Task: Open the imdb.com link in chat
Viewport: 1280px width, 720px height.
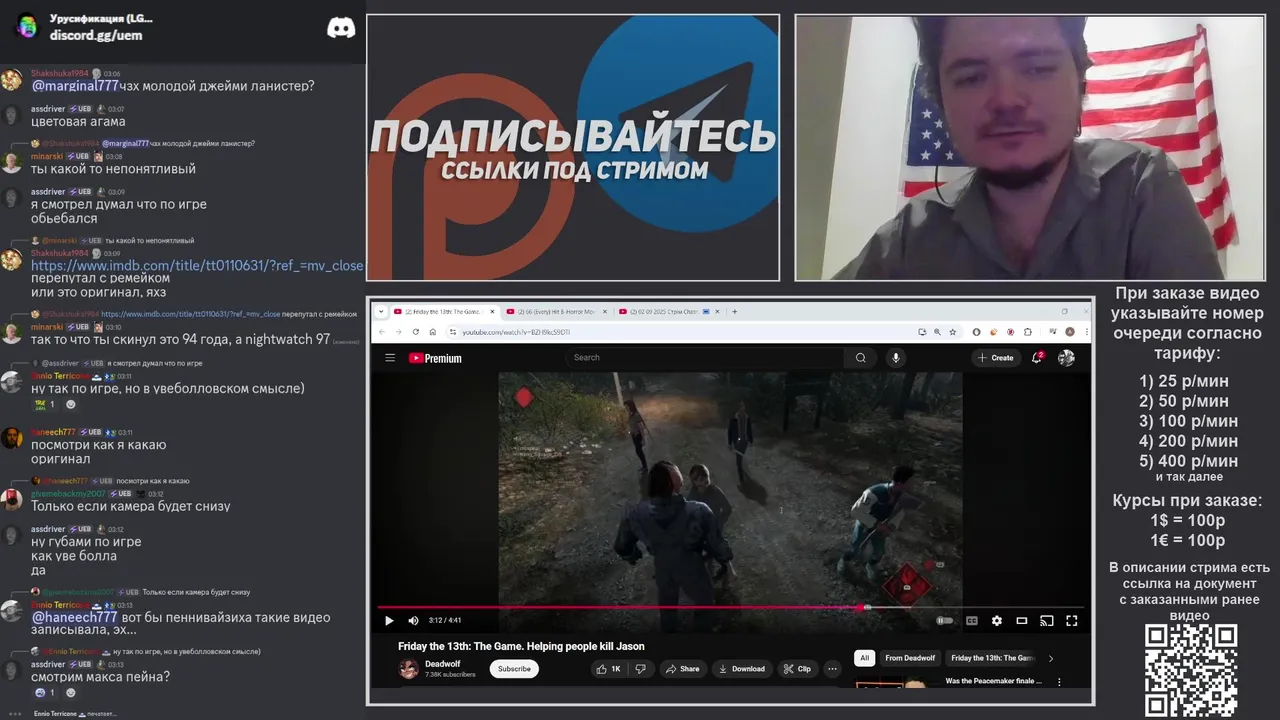Action: tap(197, 266)
